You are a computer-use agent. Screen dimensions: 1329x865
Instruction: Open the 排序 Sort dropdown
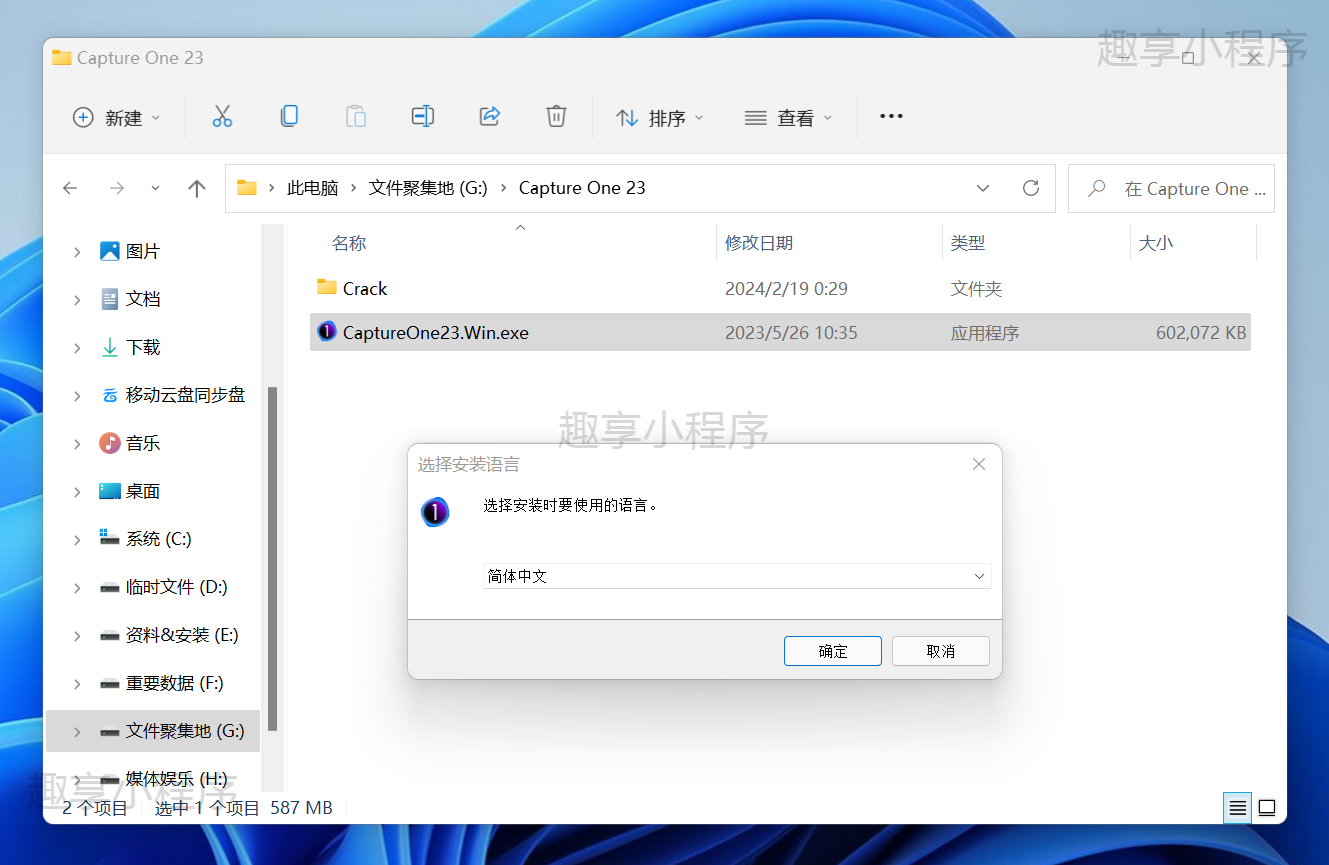pos(659,118)
